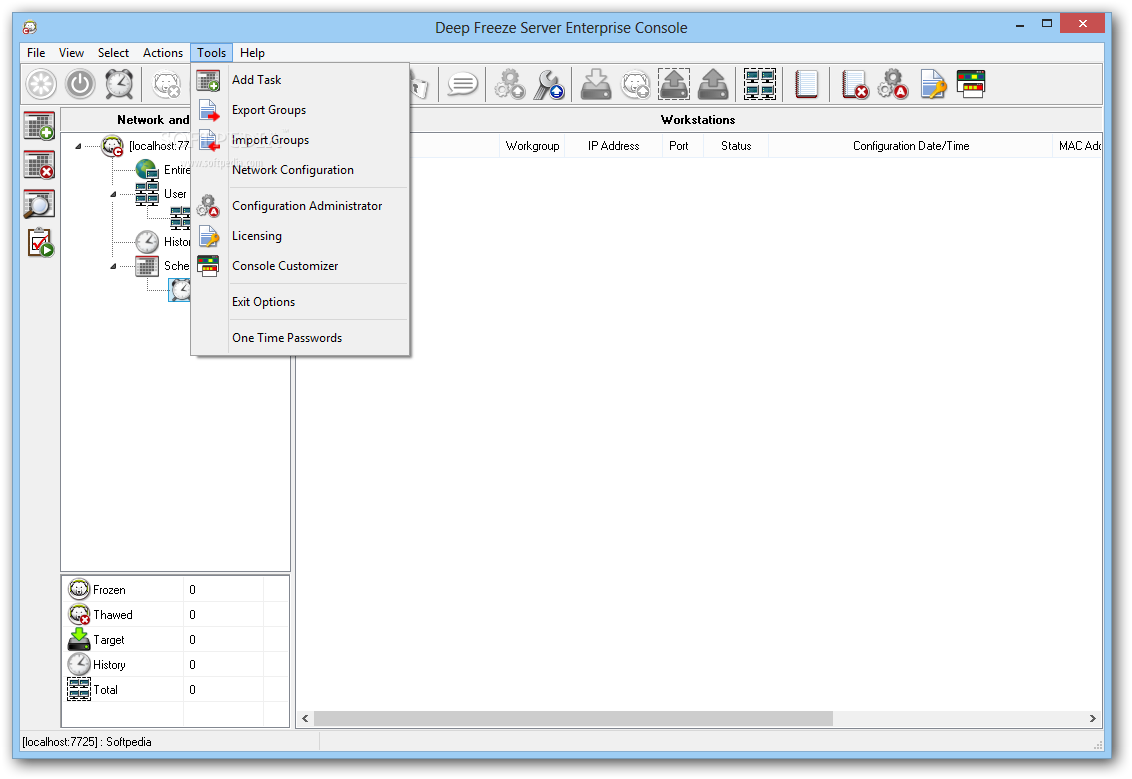Click the speech bubble send message icon
Viewport: 1132px width, 779px height.
(x=463, y=84)
